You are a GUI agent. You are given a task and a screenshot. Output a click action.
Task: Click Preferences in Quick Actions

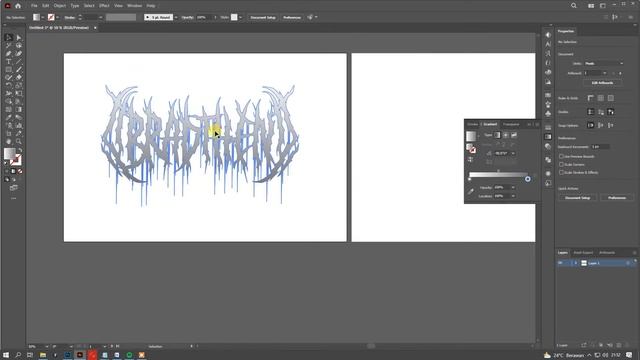pos(617,198)
